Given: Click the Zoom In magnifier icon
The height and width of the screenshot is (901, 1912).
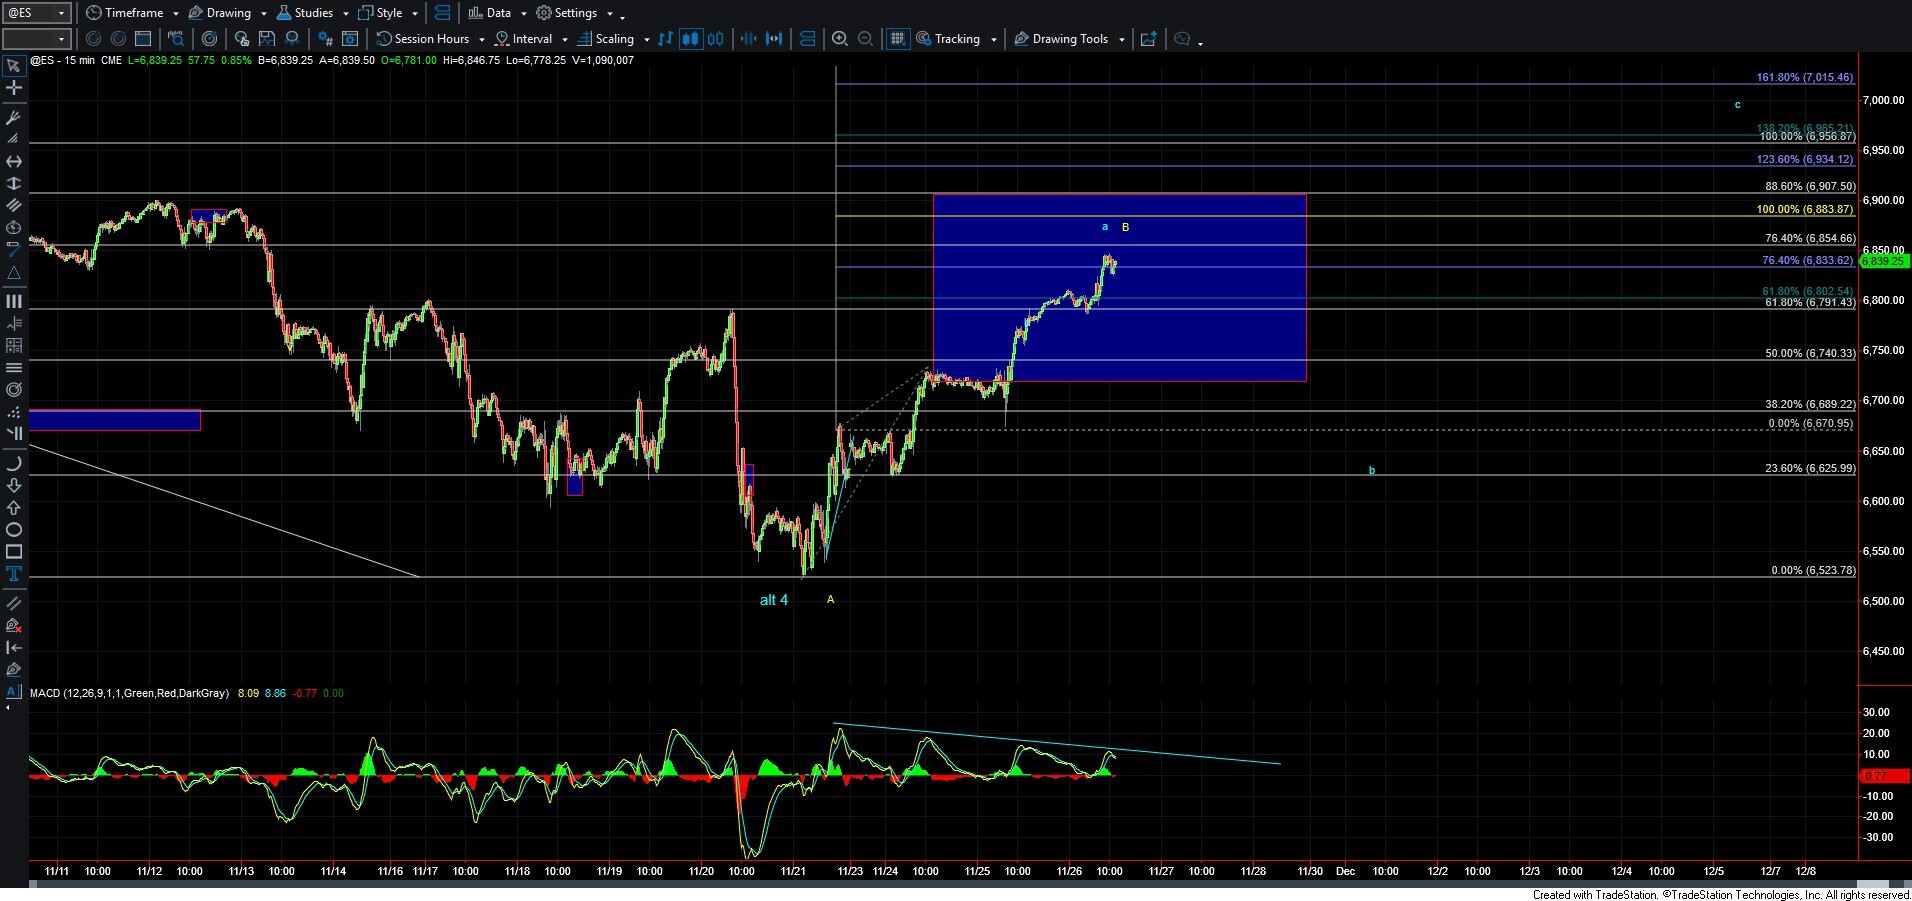Looking at the screenshot, I should 840,39.
